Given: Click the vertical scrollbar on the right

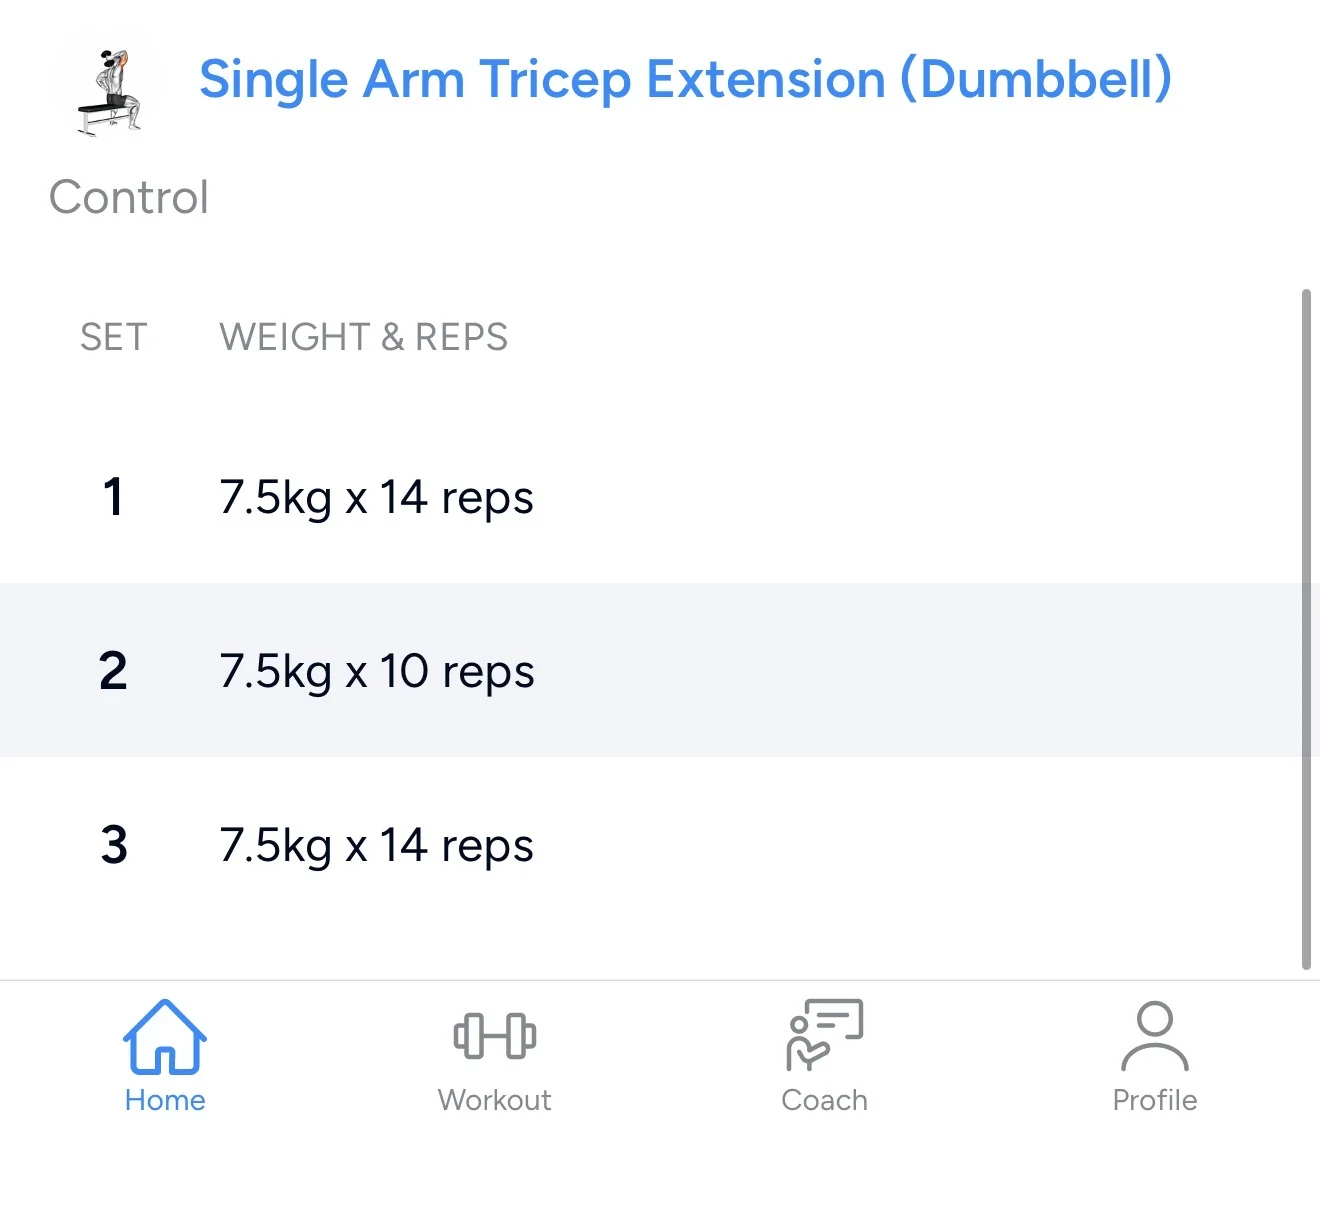Looking at the screenshot, I should [x=1306, y=630].
